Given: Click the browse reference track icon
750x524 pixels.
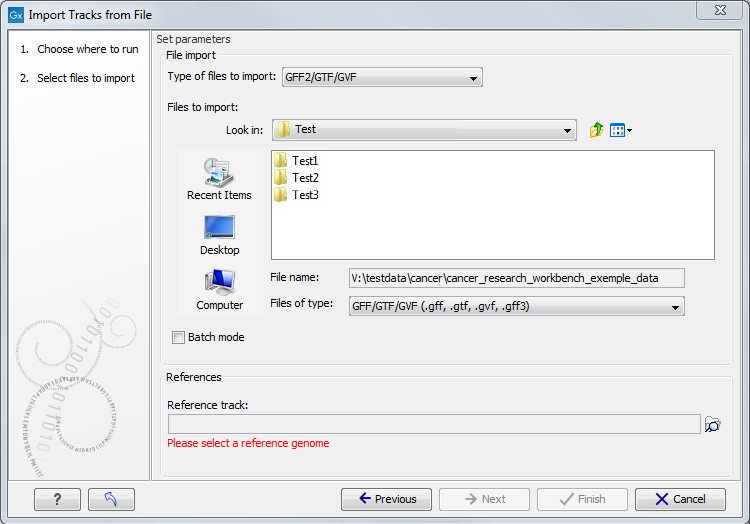Looking at the screenshot, I should 712,425.
